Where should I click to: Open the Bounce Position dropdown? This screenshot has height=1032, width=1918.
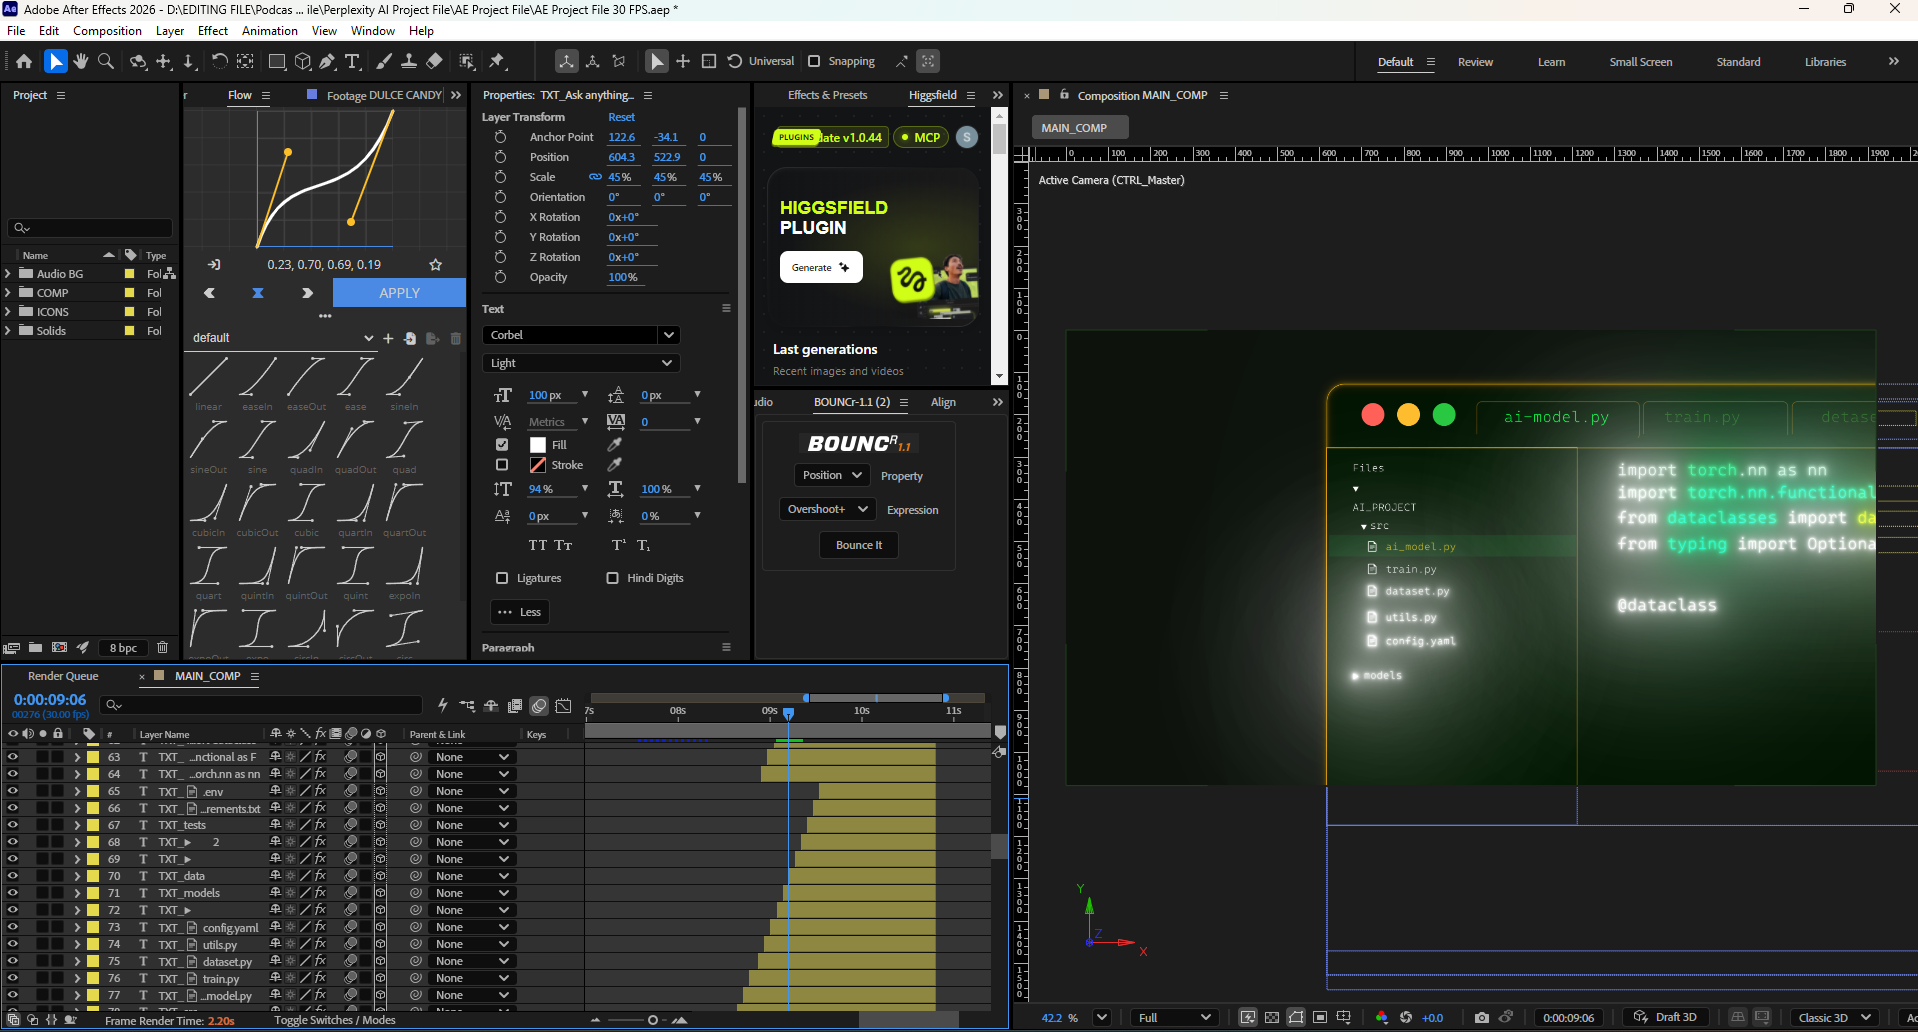click(831, 475)
